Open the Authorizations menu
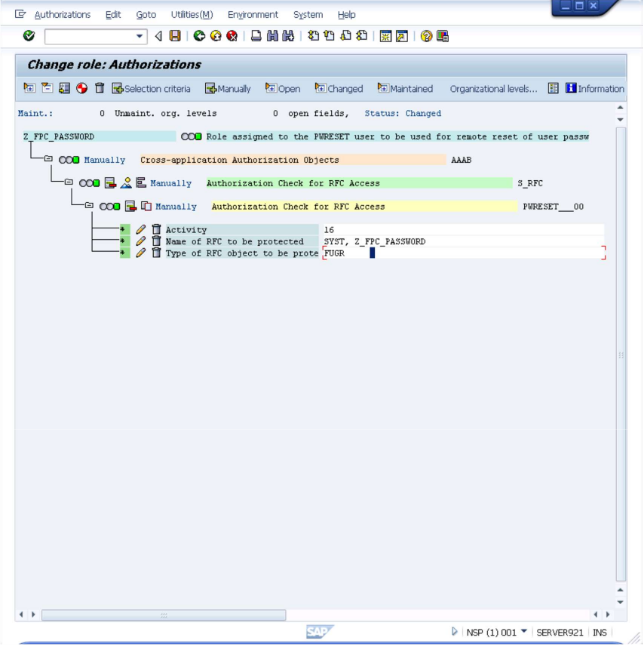The image size is (643, 645). [x=62, y=15]
